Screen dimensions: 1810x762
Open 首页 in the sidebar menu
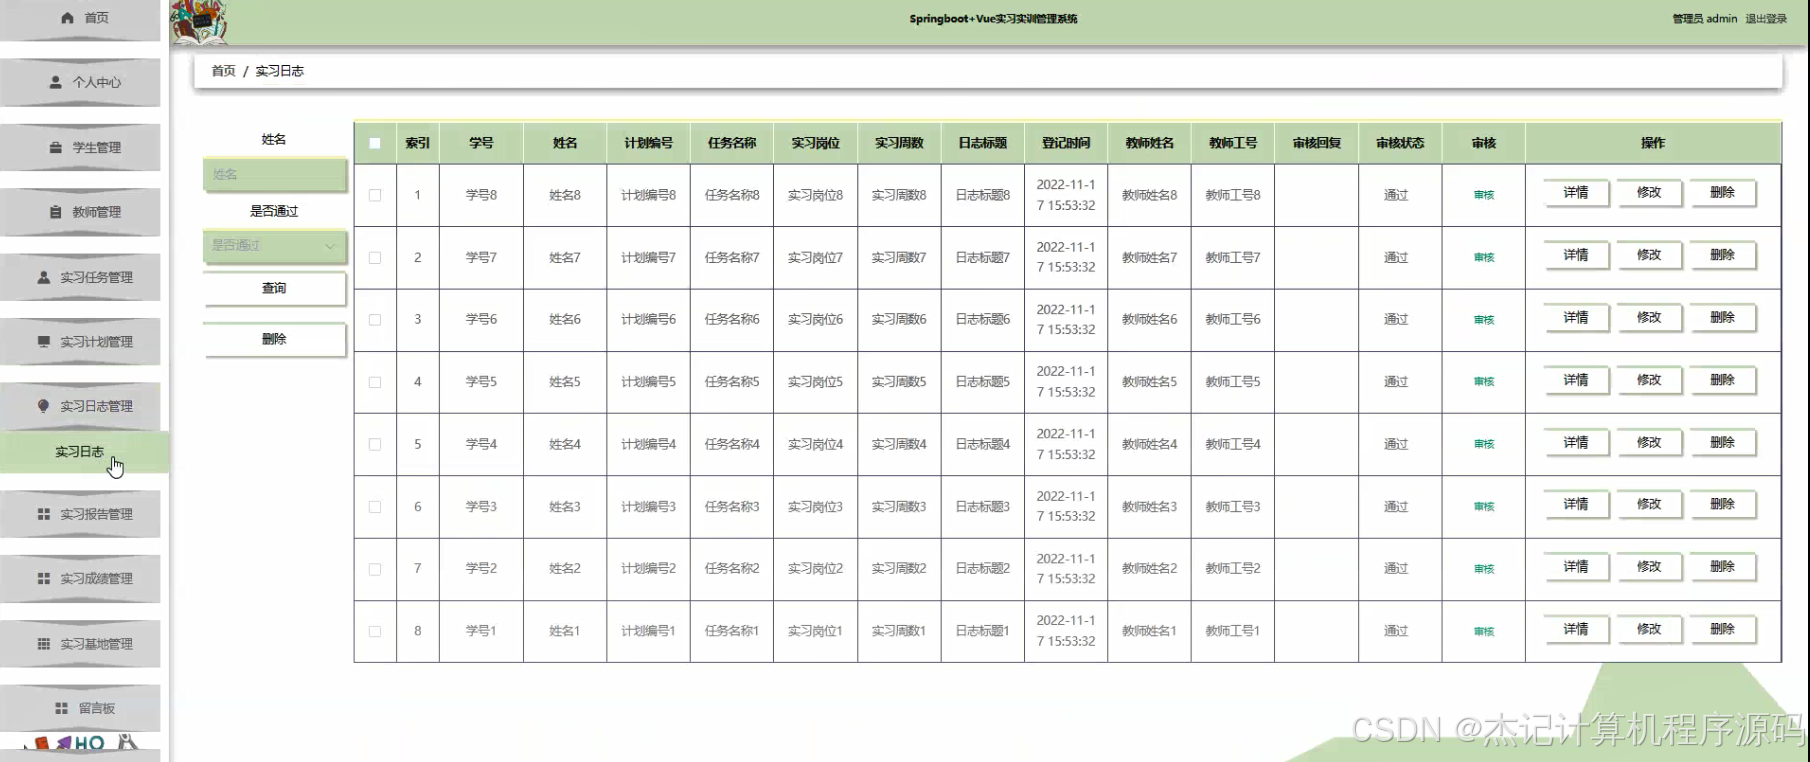(80, 18)
